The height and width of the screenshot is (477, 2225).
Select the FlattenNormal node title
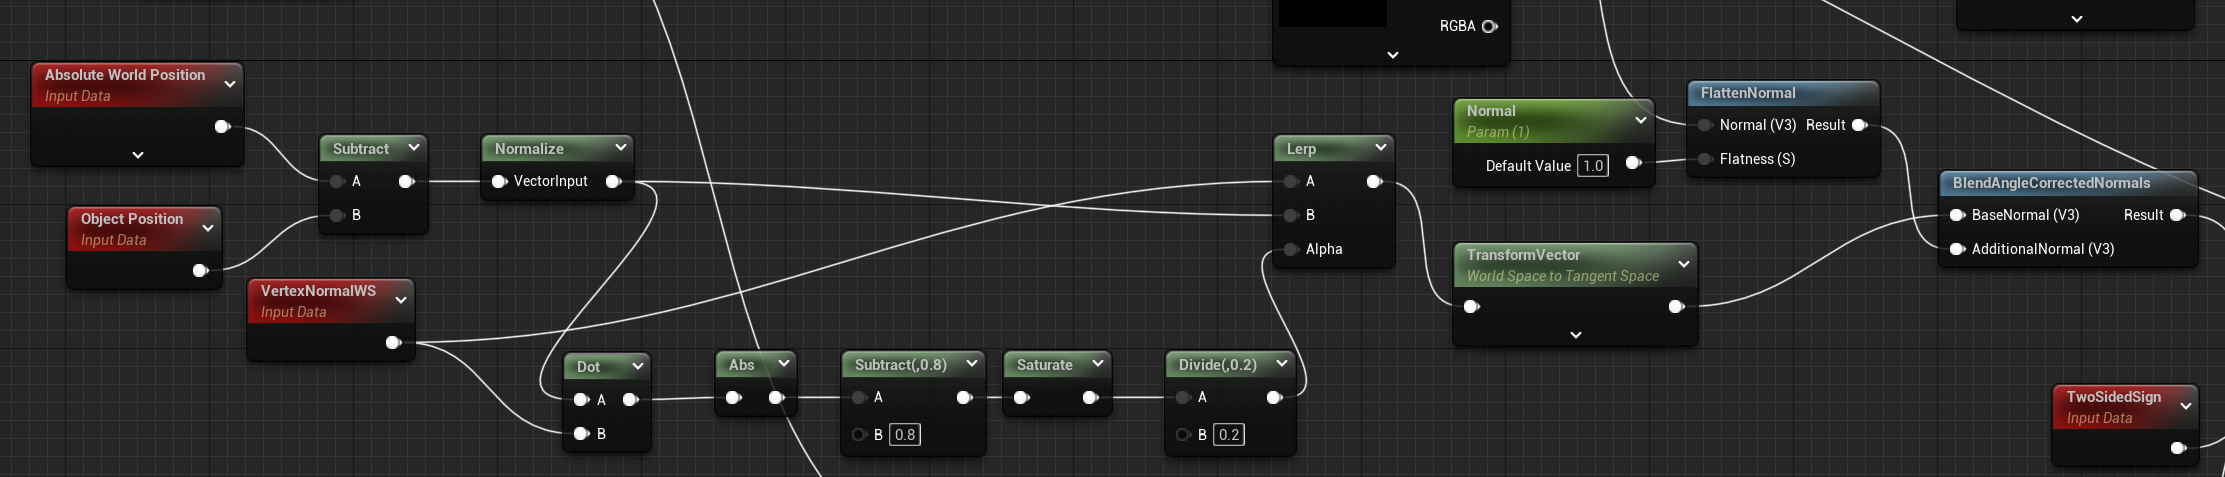click(x=1748, y=92)
